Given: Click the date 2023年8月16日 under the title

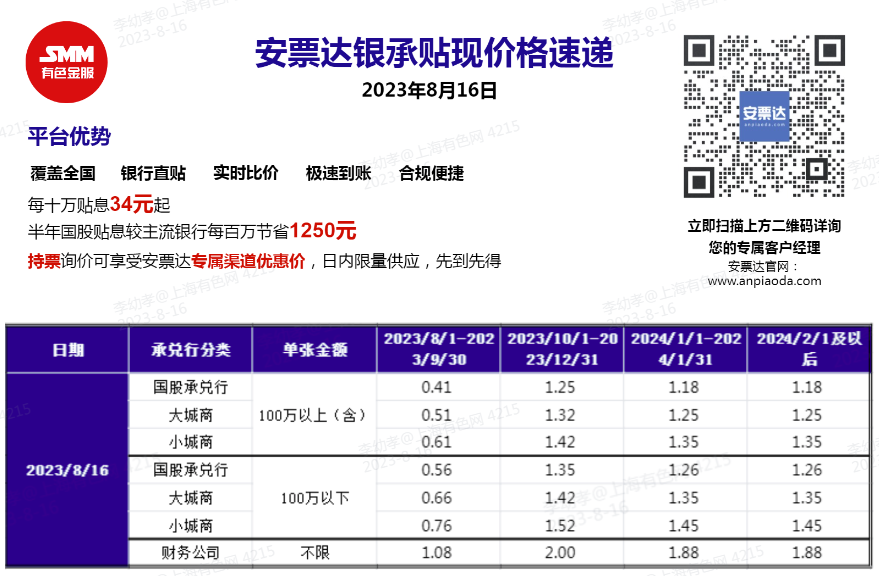Looking at the screenshot, I should coord(429,90).
